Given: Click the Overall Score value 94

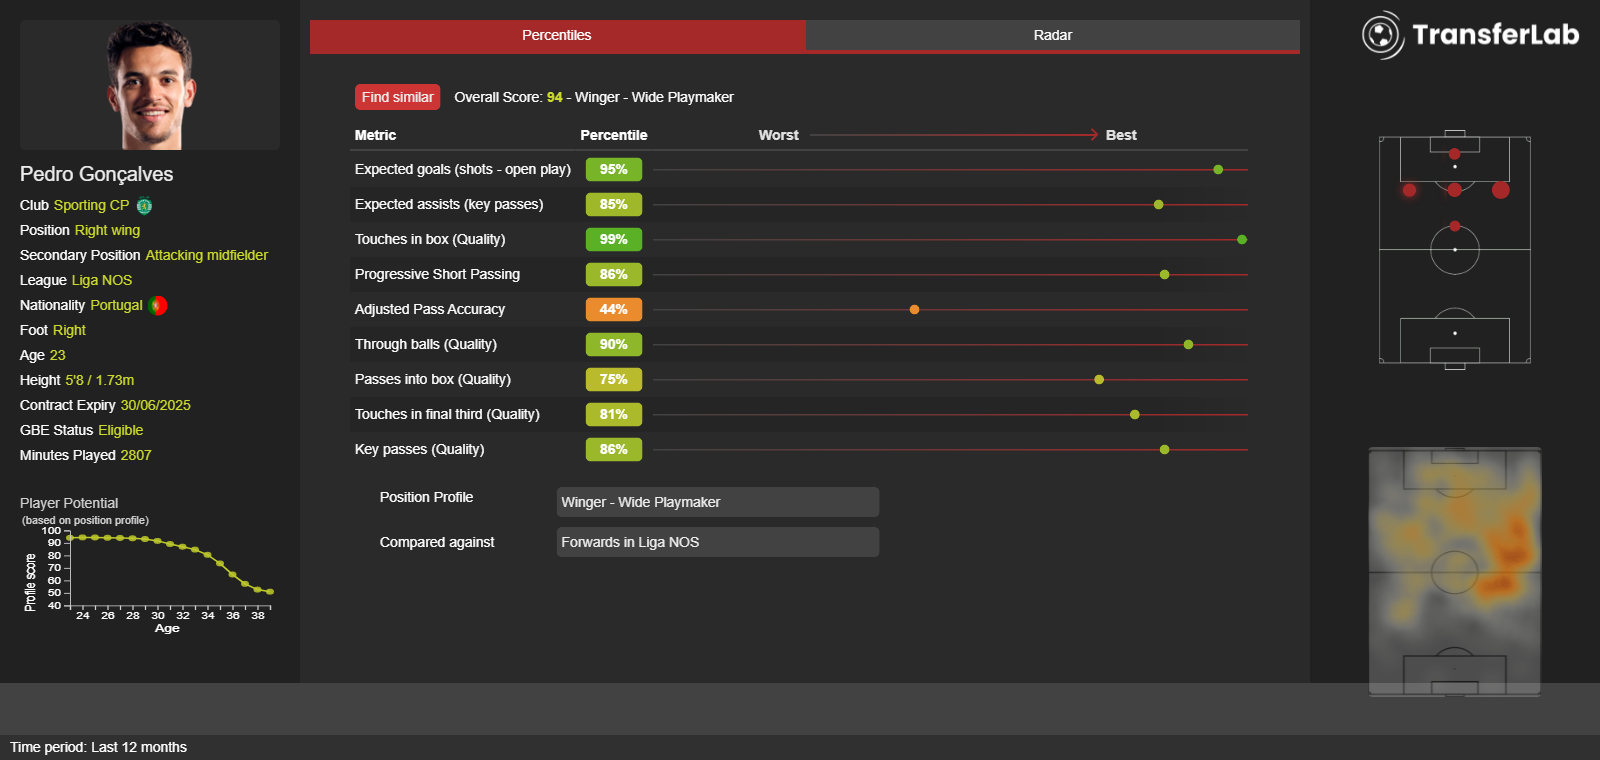Looking at the screenshot, I should pyautogui.click(x=555, y=97).
